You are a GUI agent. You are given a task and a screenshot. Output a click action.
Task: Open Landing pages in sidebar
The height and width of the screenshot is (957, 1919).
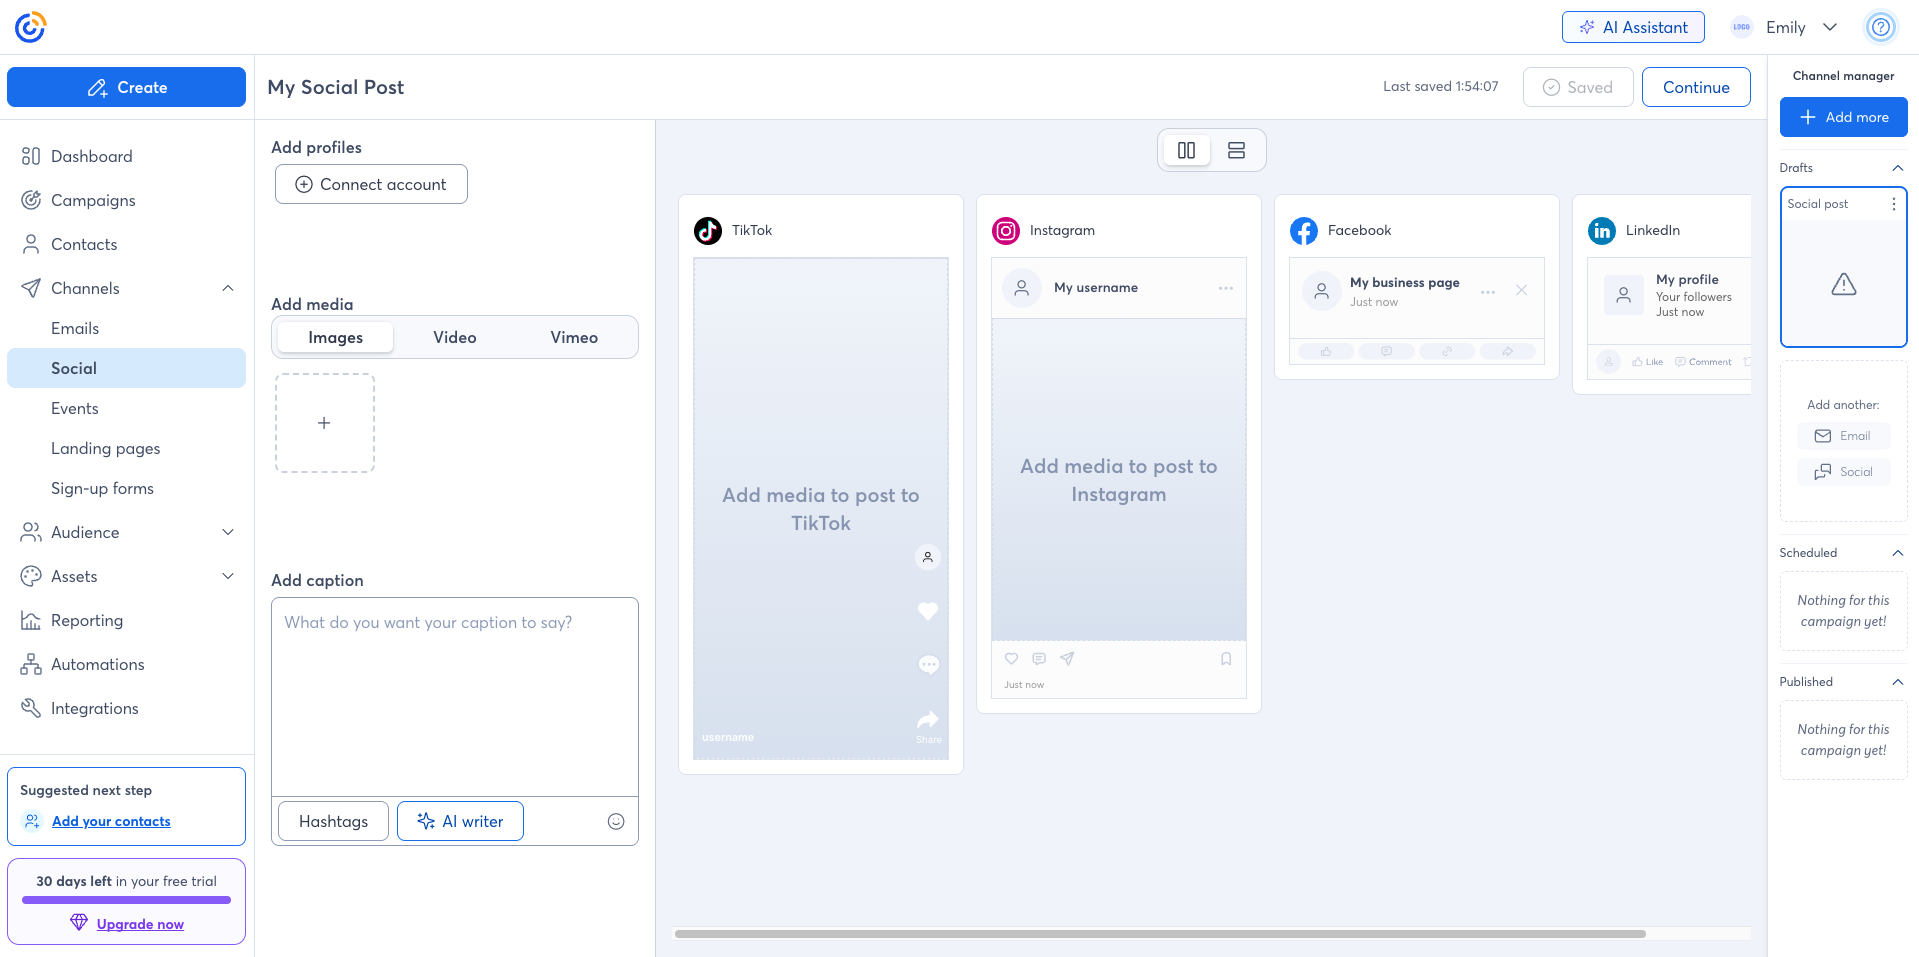click(x=105, y=448)
